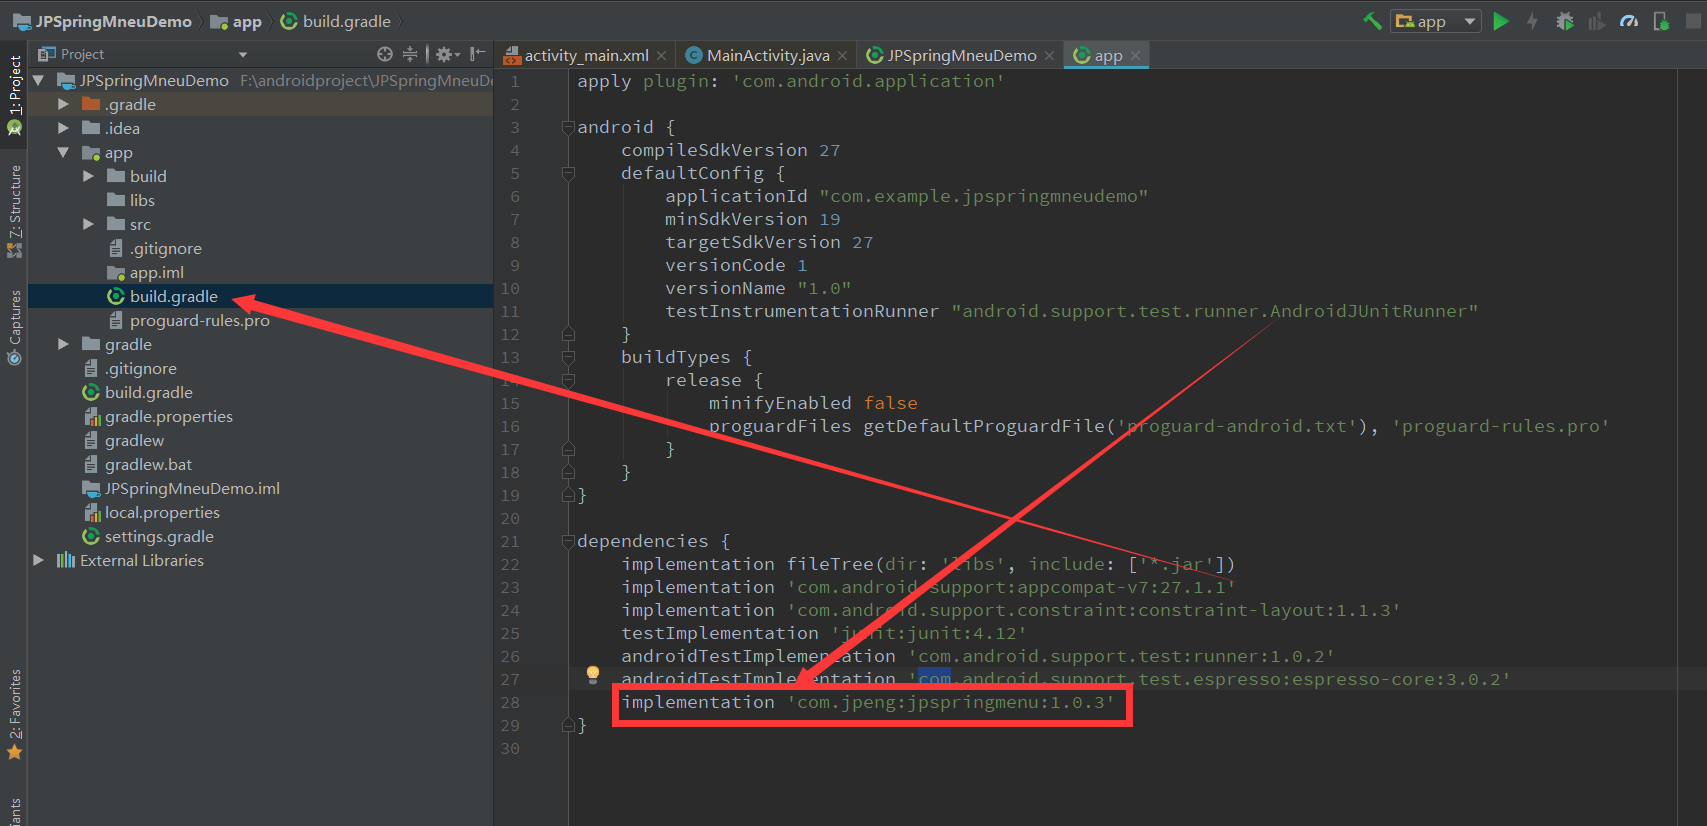Expand External Libraries node arrow
Screen dimensions: 1707x826
(x=39, y=560)
